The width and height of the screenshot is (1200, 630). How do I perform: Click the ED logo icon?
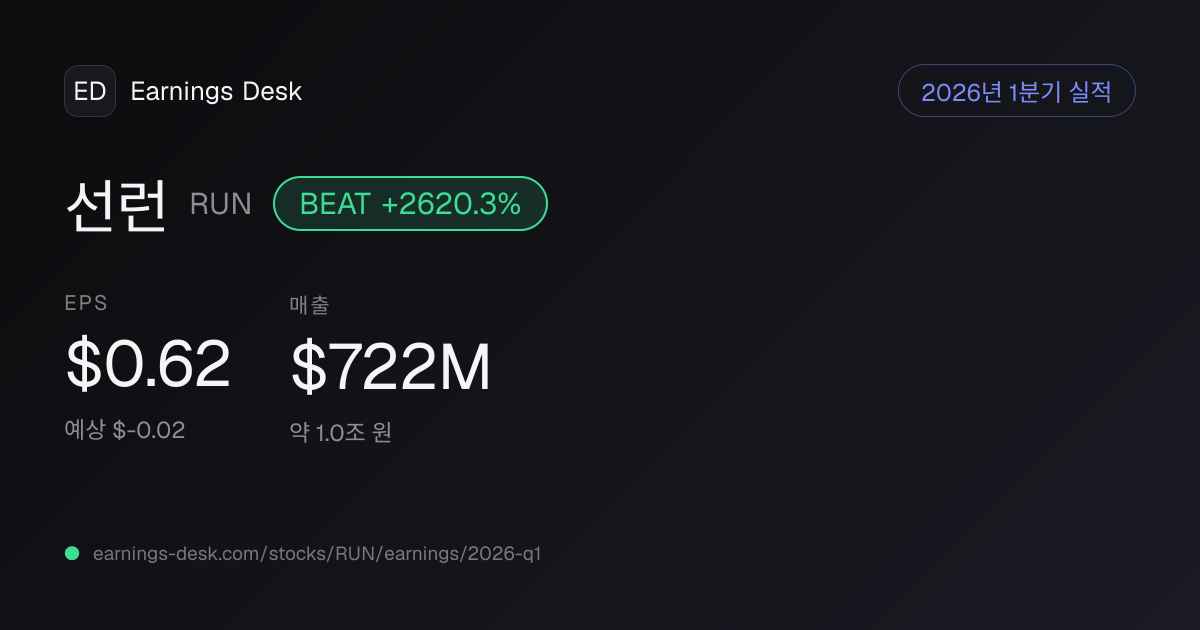pyautogui.click(x=90, y=91)
